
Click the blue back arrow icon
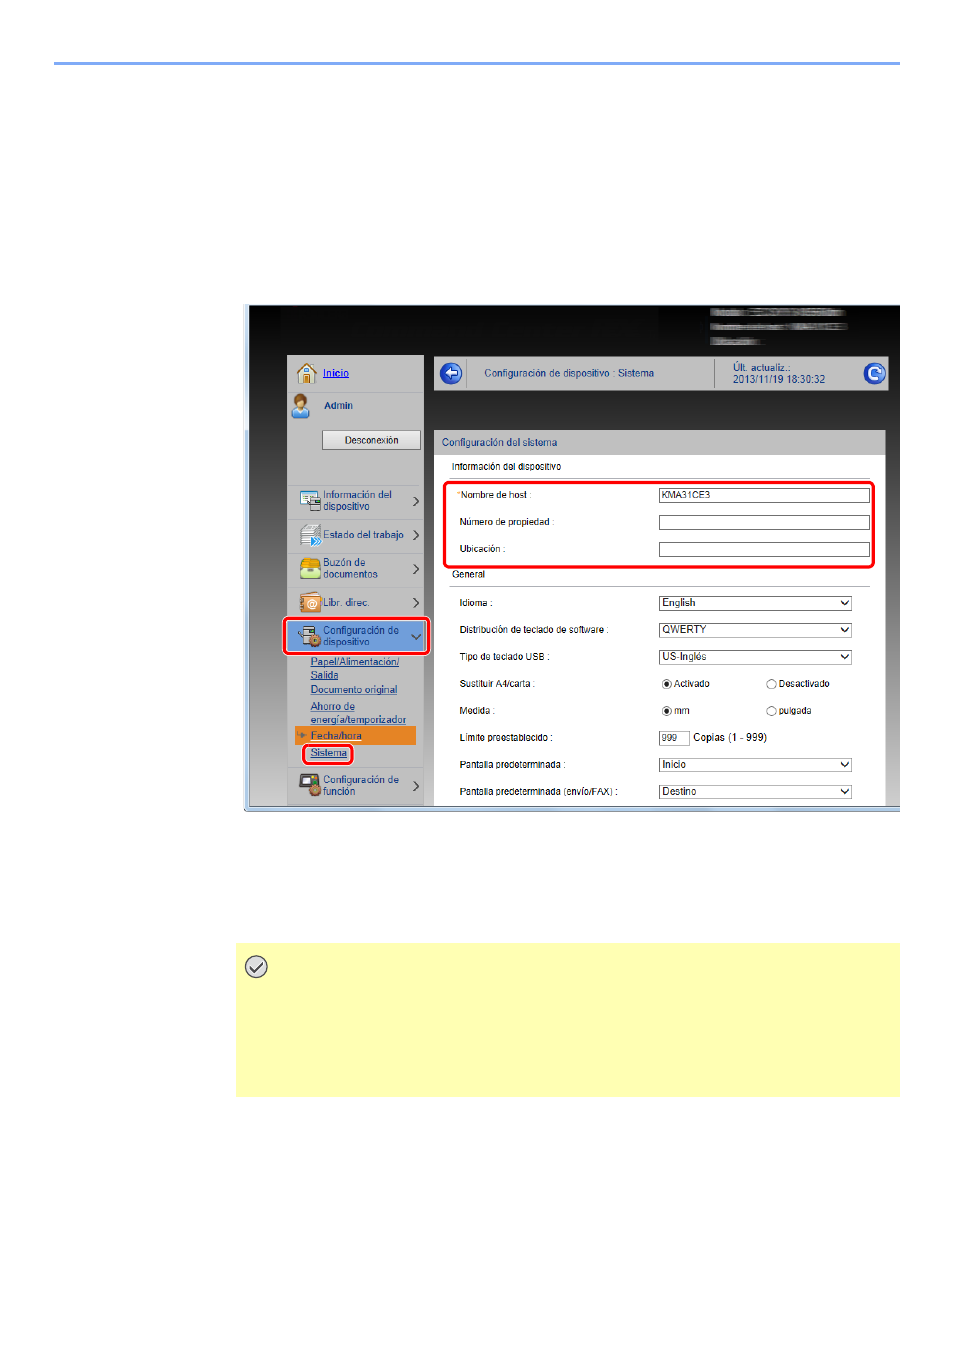click(x=451, y=374)
